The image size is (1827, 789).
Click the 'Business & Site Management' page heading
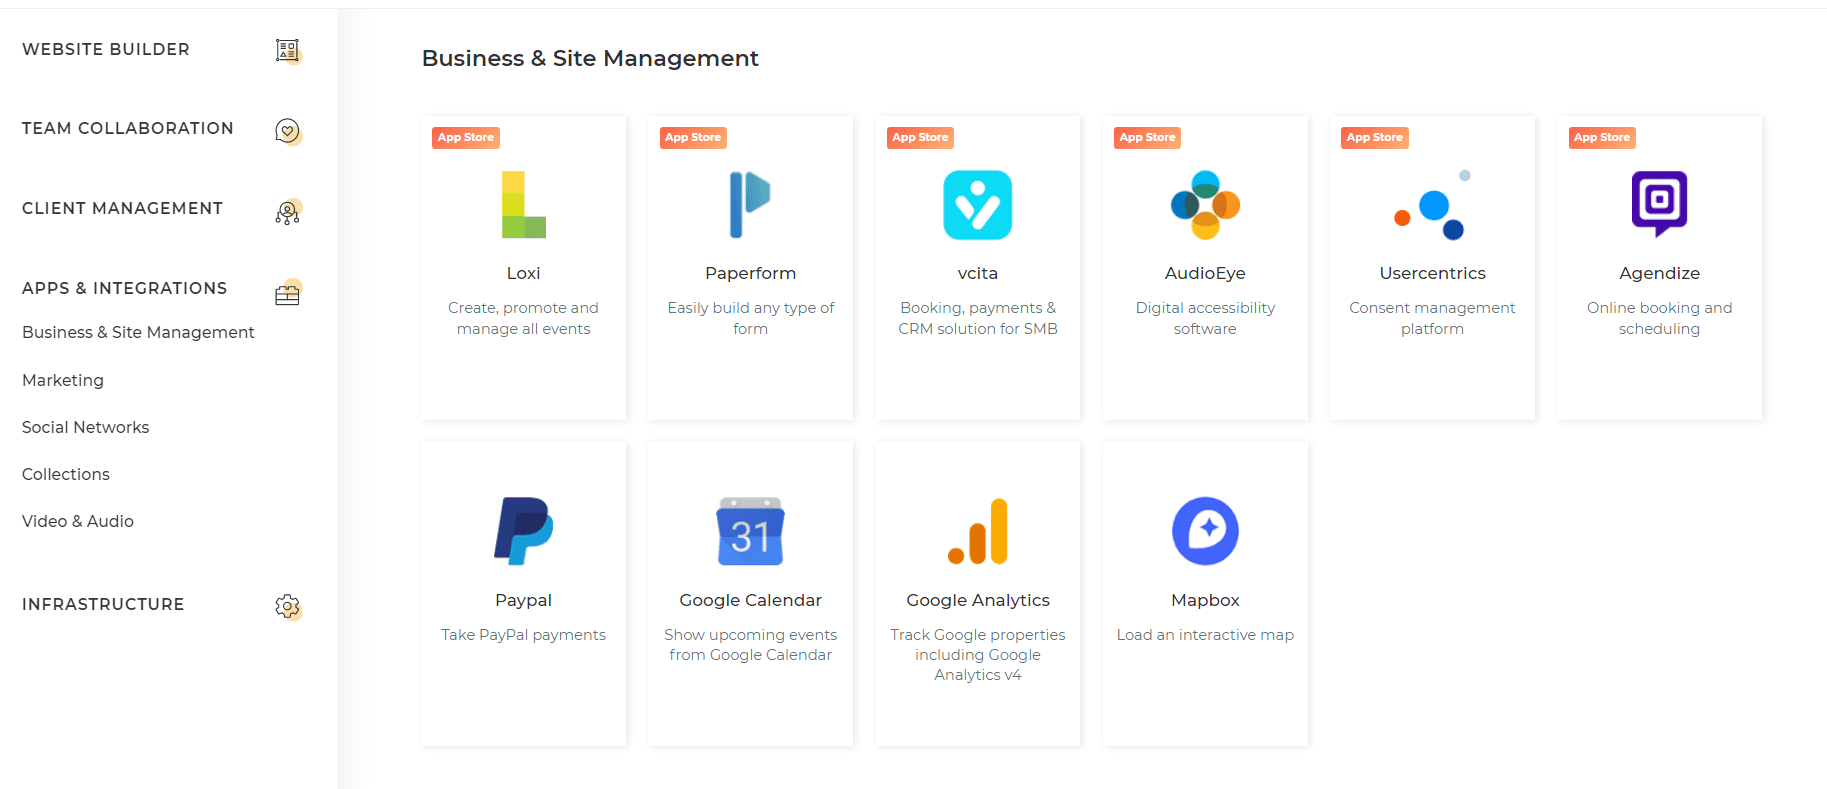point(590,58)
